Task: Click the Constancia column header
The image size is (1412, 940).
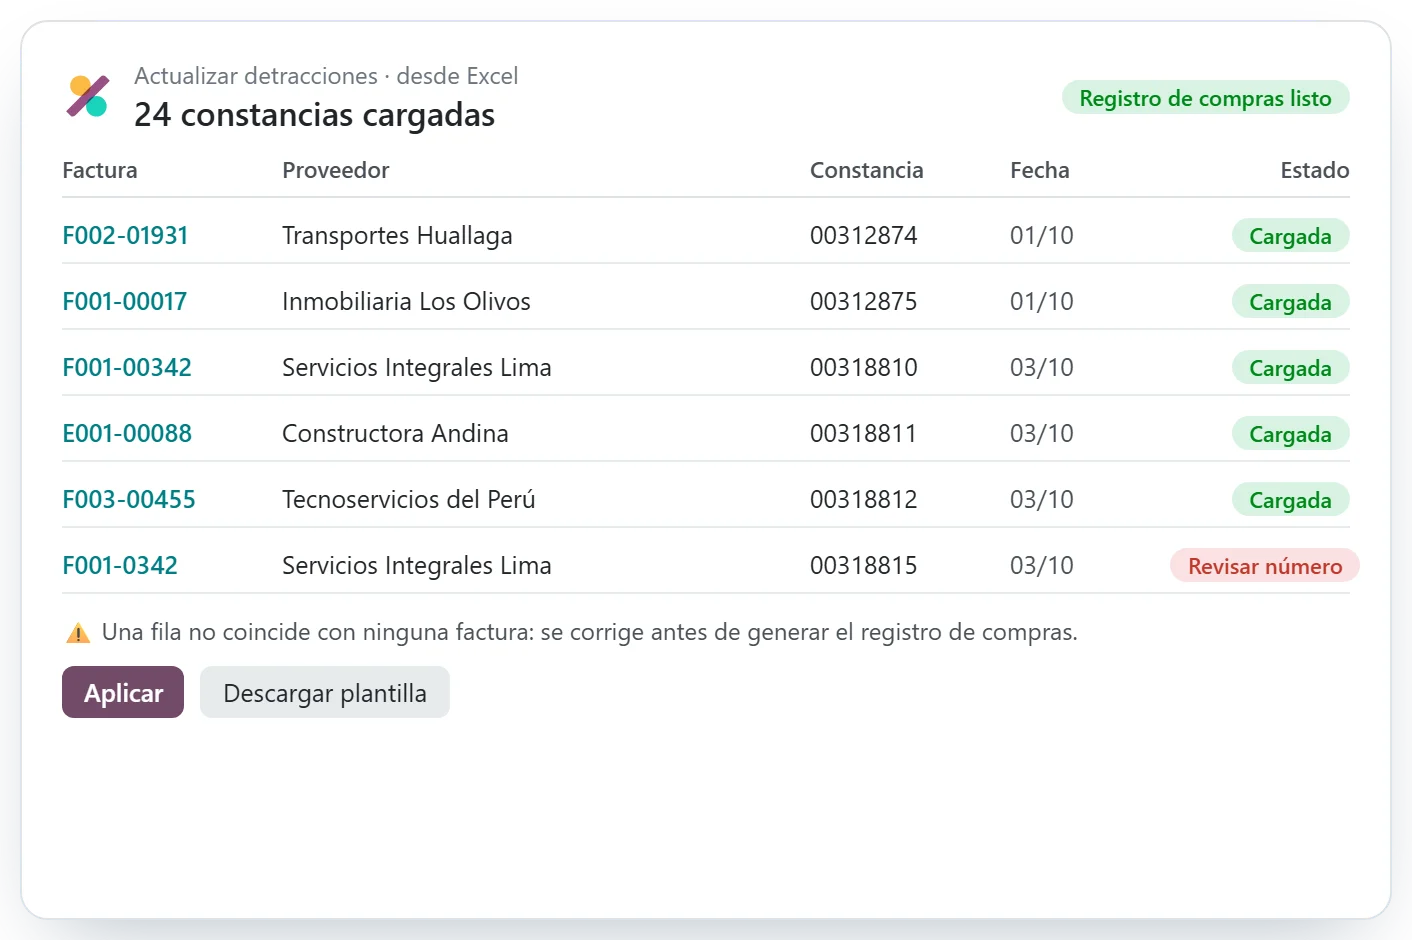Action: coord(867,170)
